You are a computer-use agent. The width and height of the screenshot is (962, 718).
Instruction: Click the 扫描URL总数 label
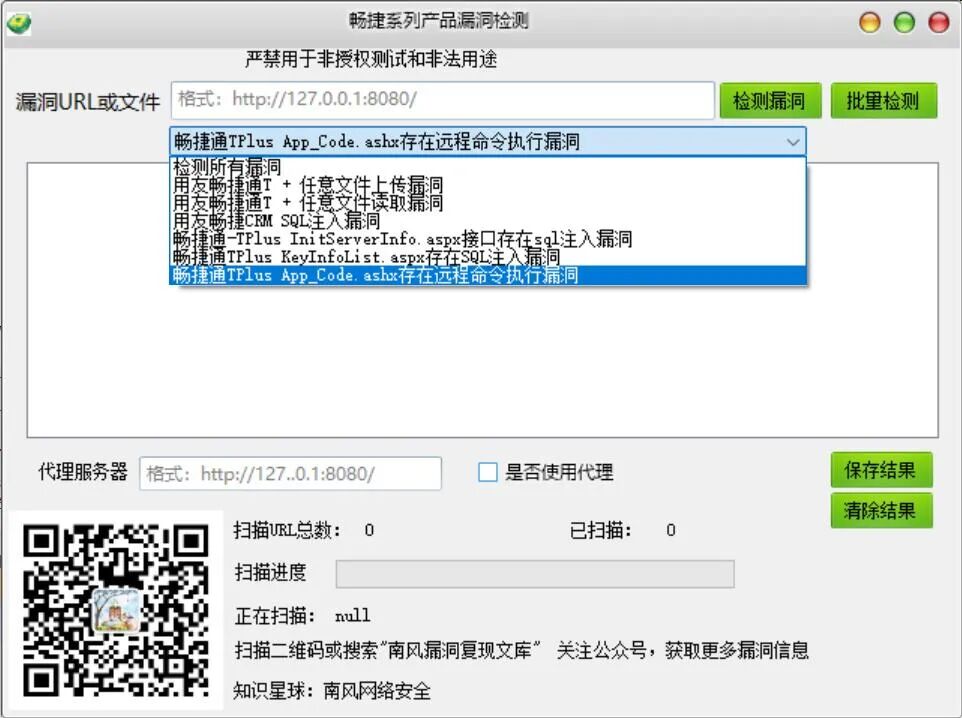[x=287, y=530]
